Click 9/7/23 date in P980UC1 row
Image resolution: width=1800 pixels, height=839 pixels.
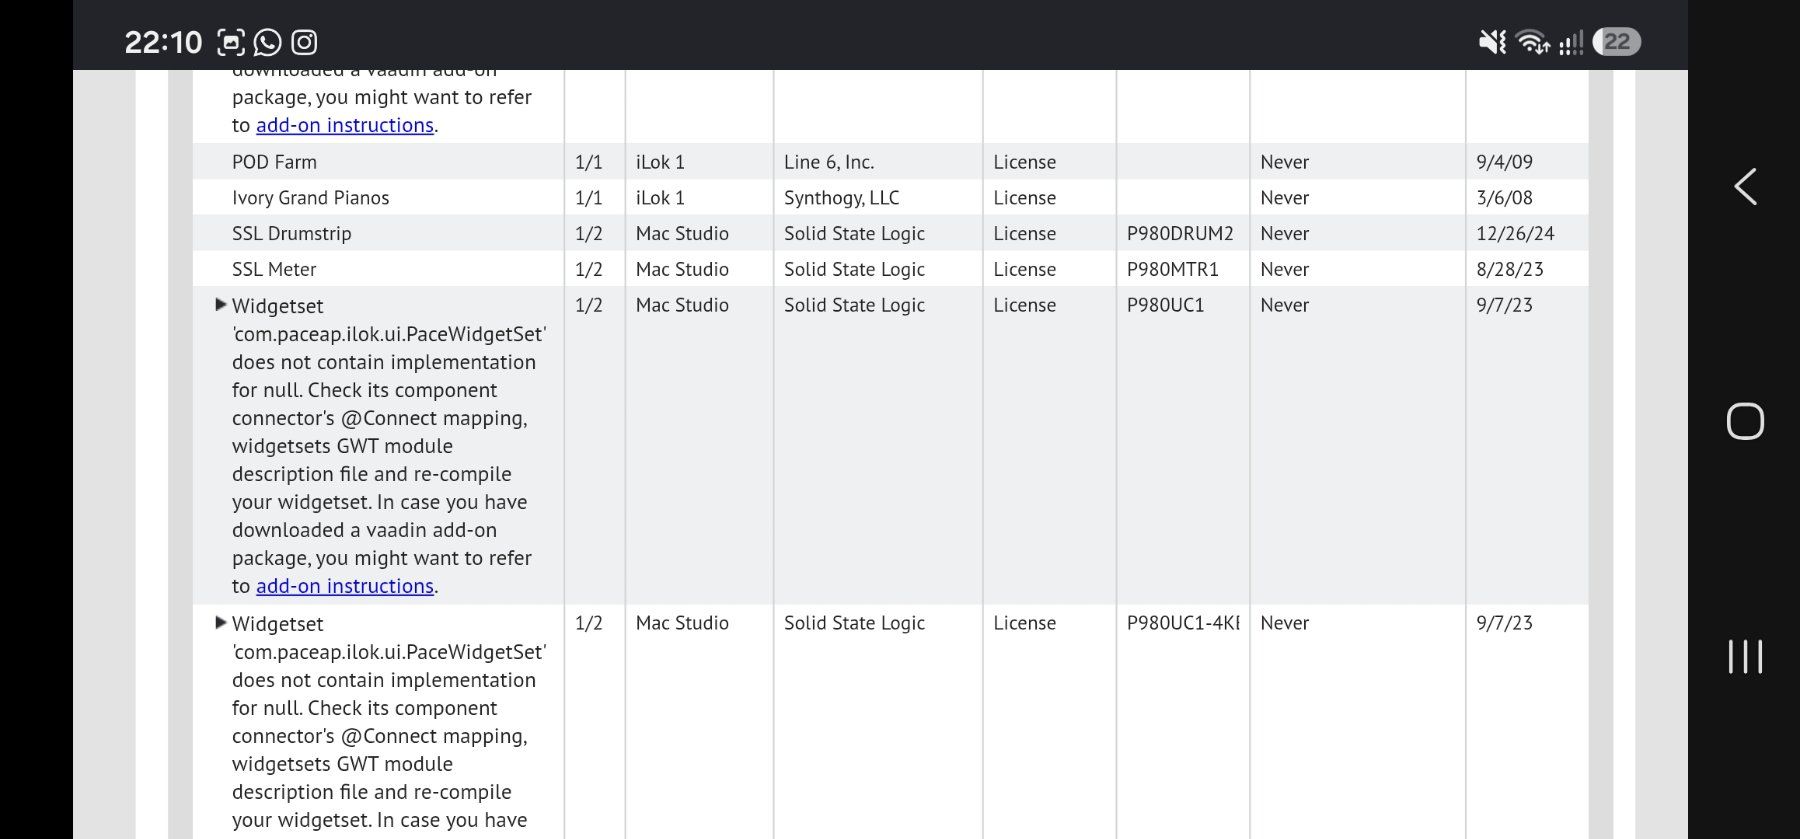[1504, 305]
